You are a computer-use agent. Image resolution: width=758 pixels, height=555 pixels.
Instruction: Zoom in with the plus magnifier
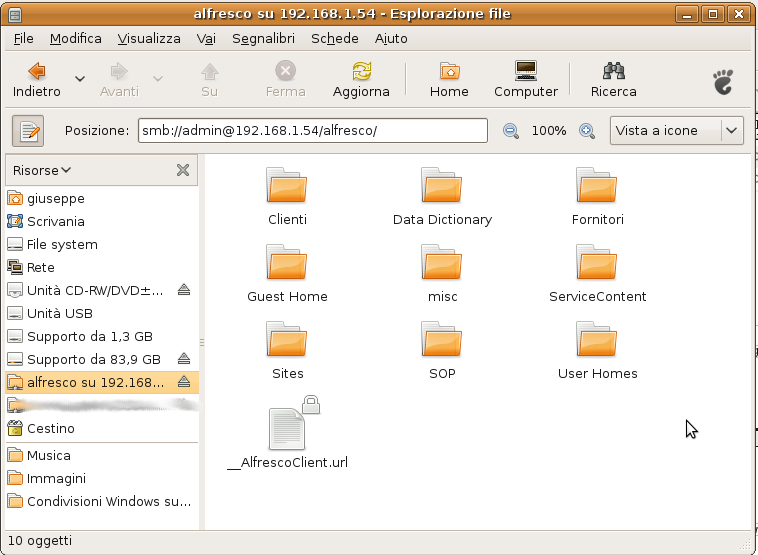[587, 131]
